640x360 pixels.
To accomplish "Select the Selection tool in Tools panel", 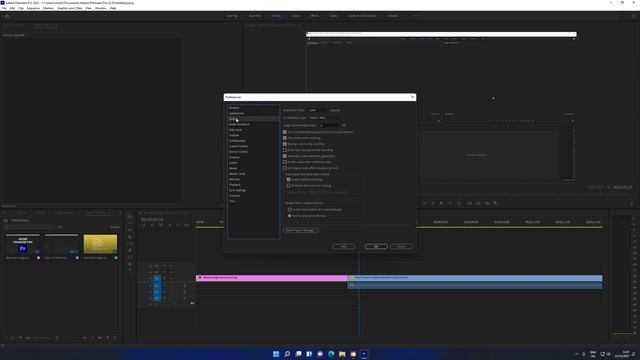I will click(x=130, y=217).
